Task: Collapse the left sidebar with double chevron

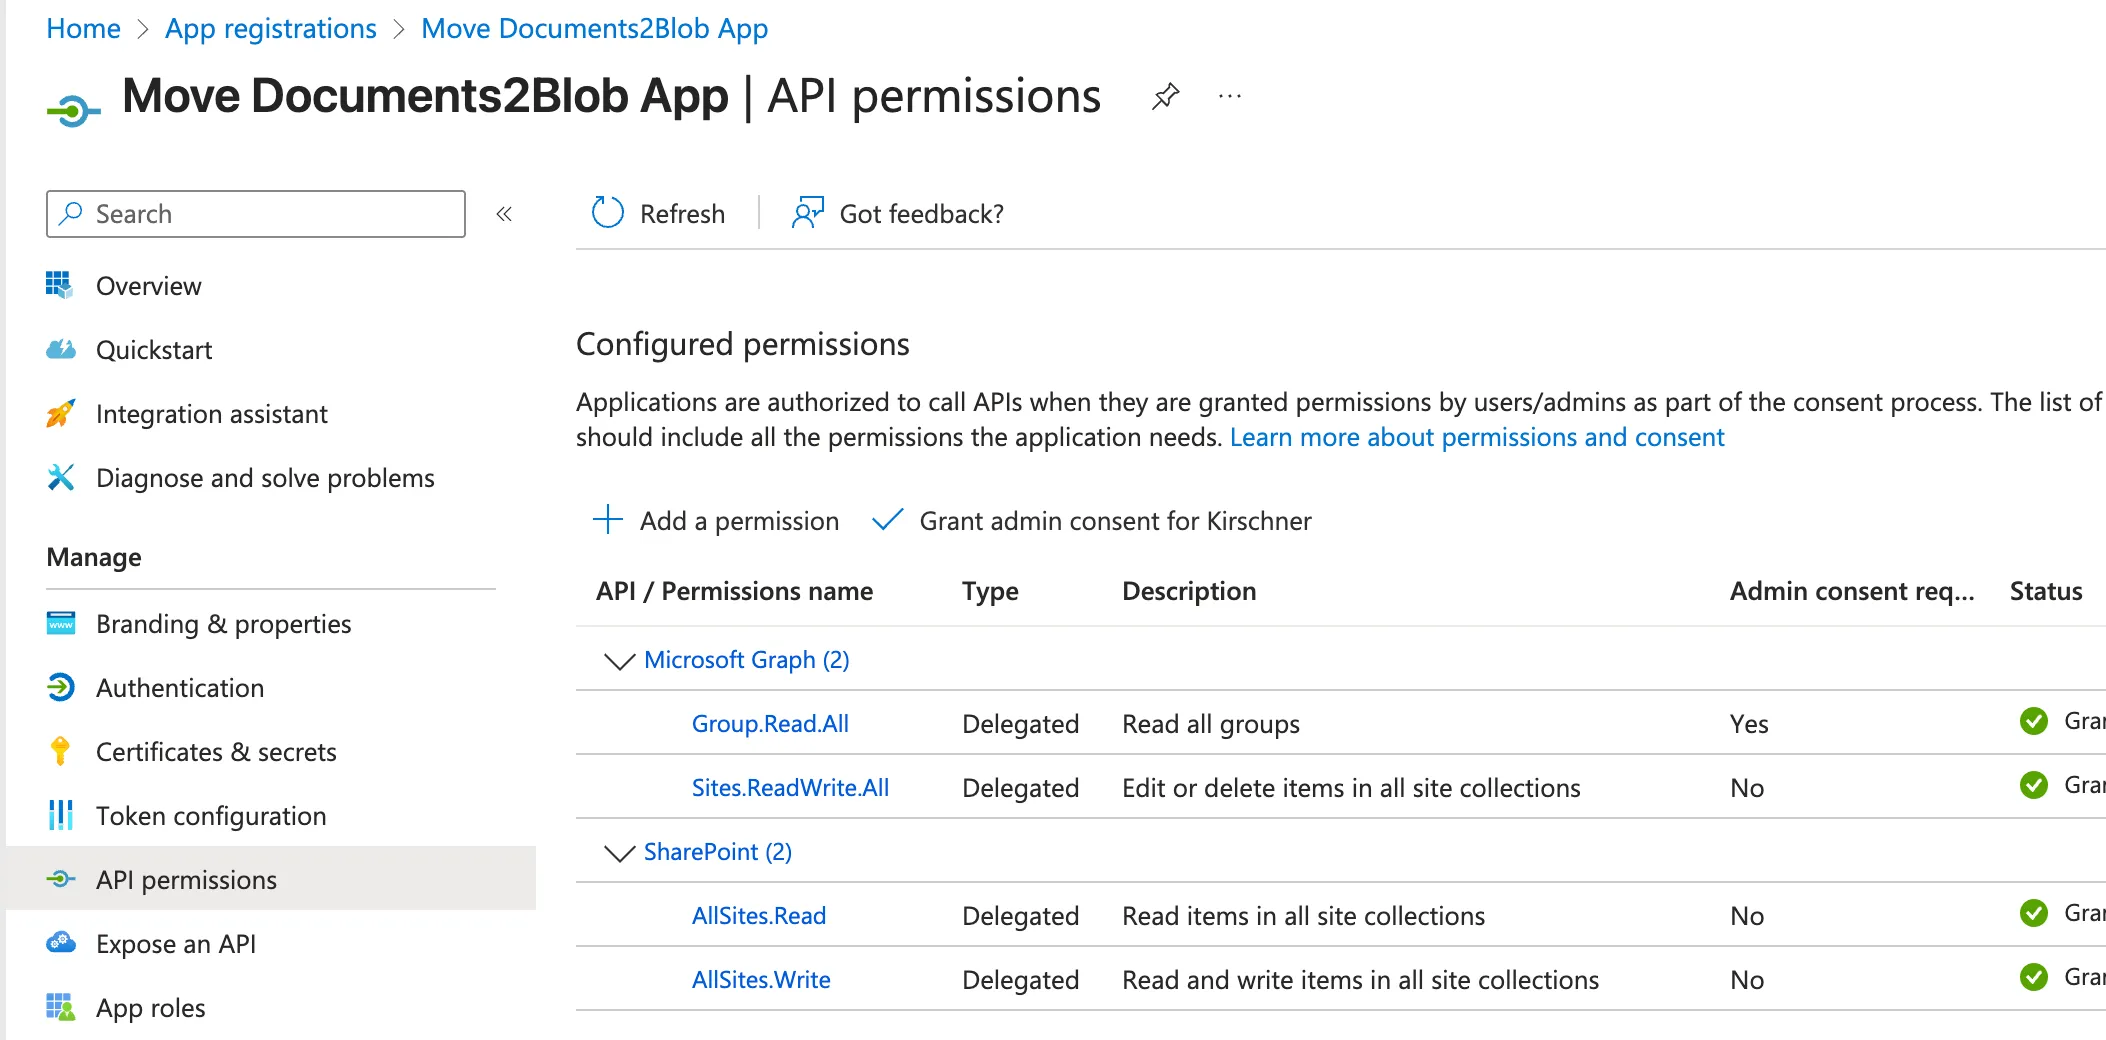Action: point(505,213)
